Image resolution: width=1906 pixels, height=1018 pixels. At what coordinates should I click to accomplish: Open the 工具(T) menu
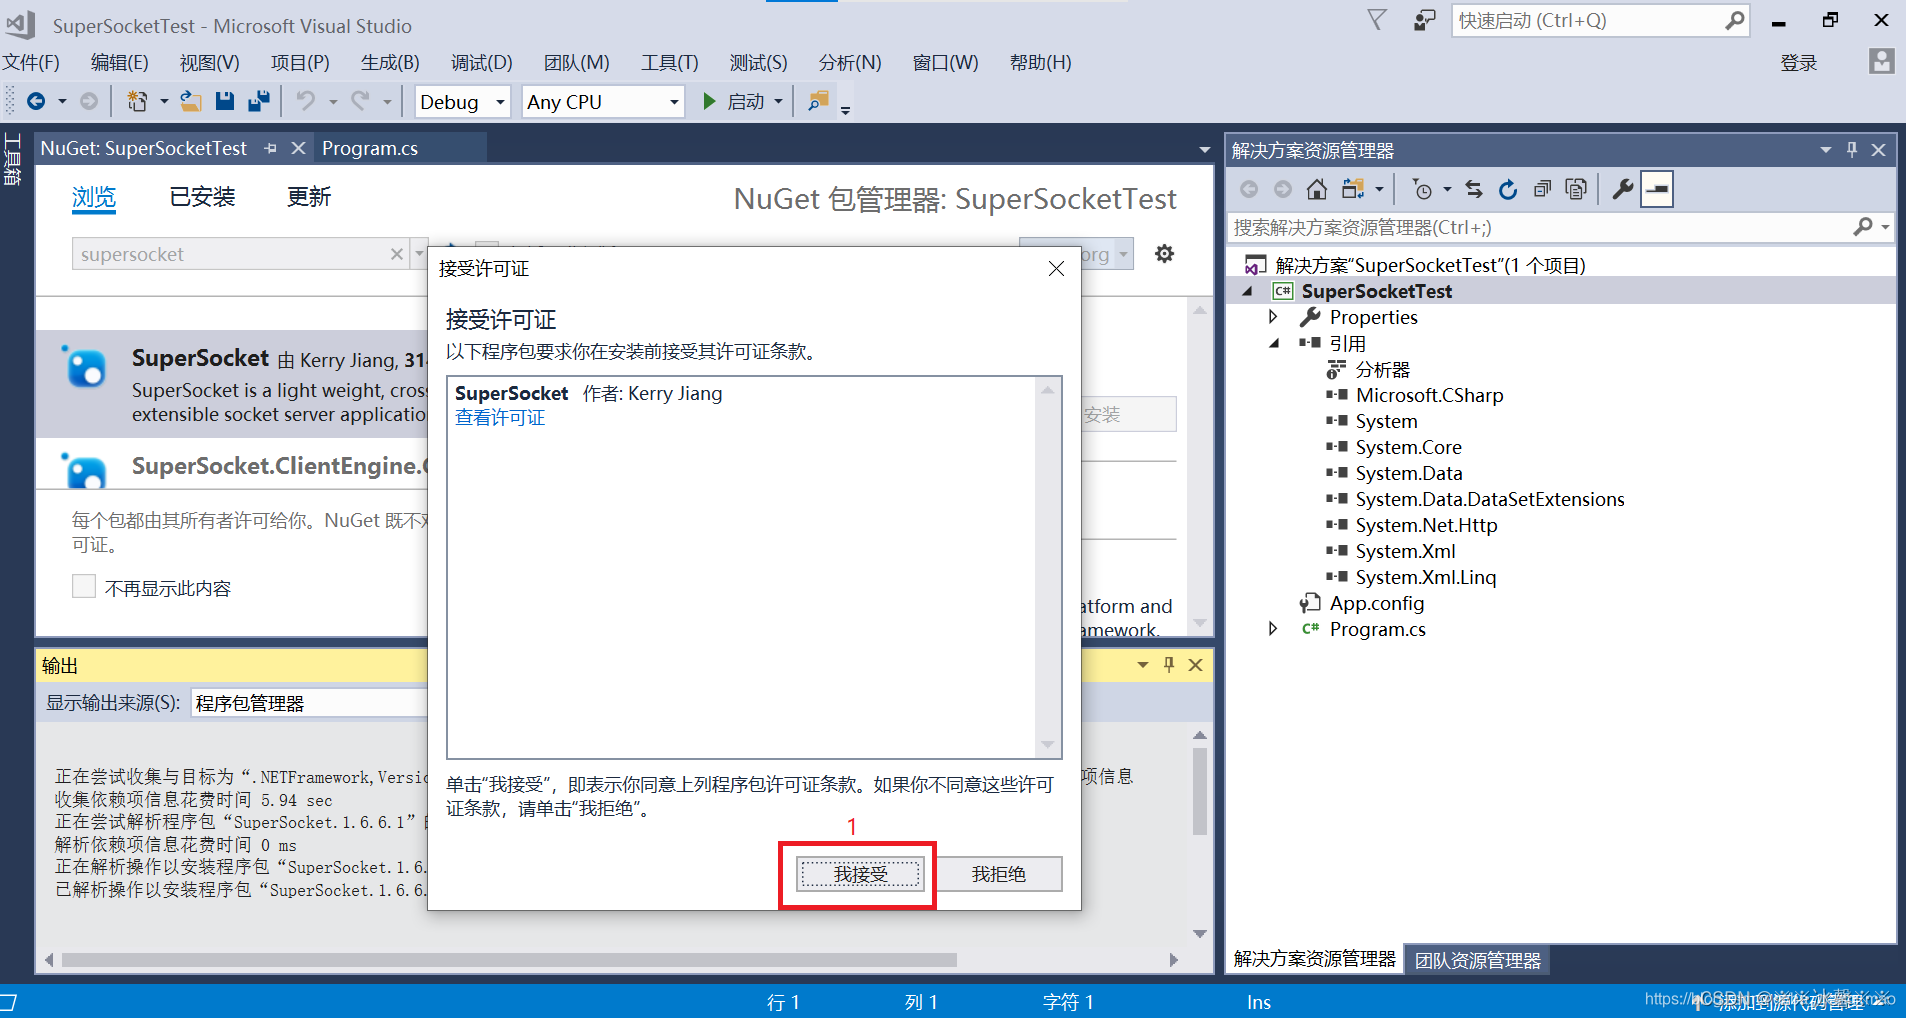pyautogui.click(x=667, y=62)
